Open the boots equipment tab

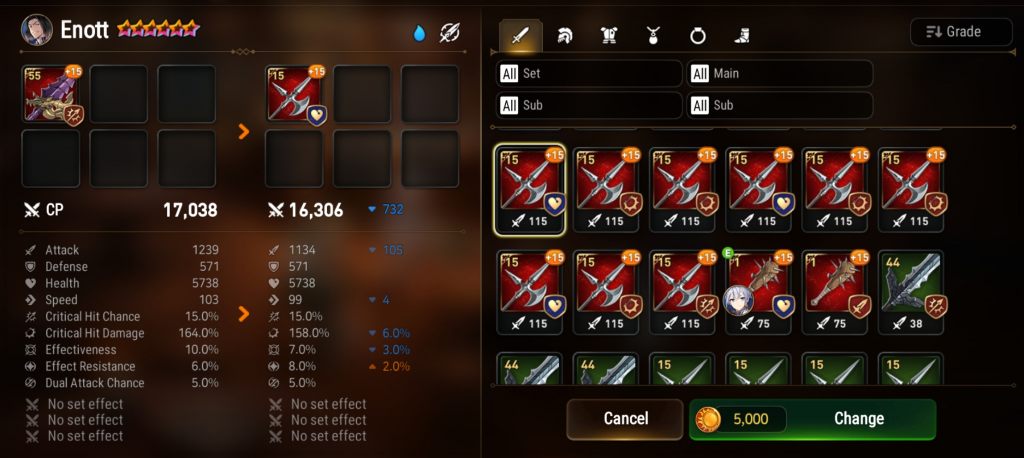point(741,35)
